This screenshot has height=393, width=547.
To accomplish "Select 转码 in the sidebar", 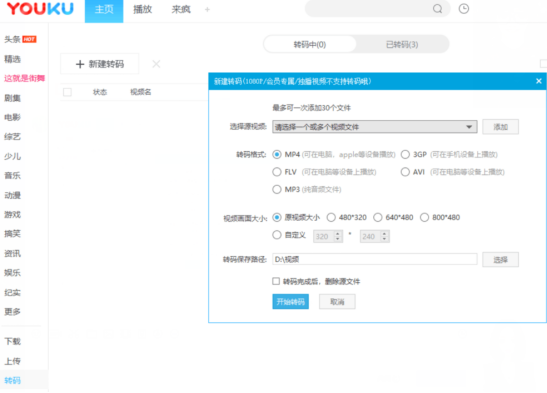I will click(13, 380).
